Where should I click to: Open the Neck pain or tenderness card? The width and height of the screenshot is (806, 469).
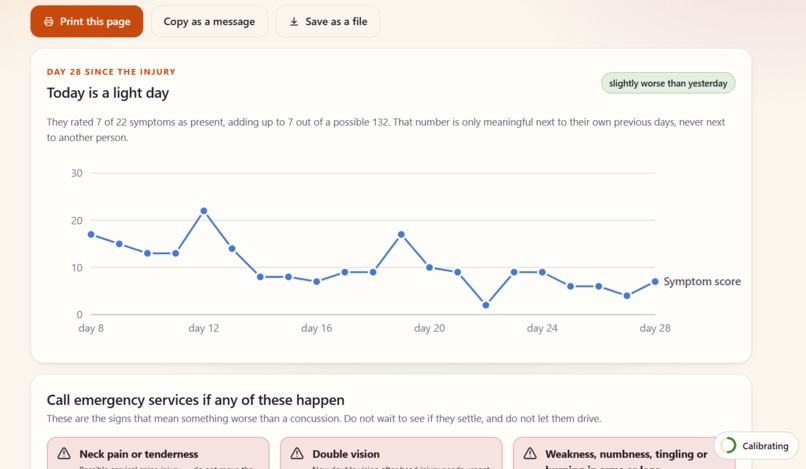[x=158, y=454]
